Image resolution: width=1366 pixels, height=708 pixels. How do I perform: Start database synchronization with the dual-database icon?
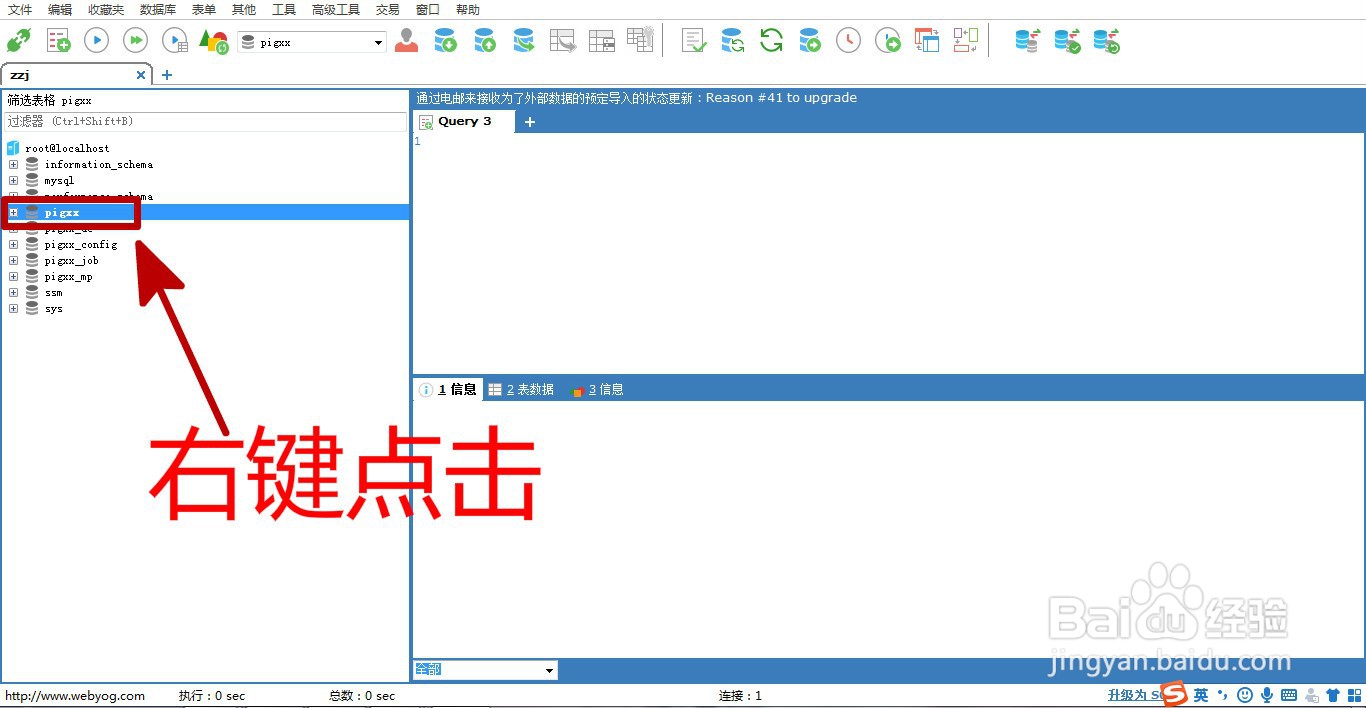(1027, 40)
